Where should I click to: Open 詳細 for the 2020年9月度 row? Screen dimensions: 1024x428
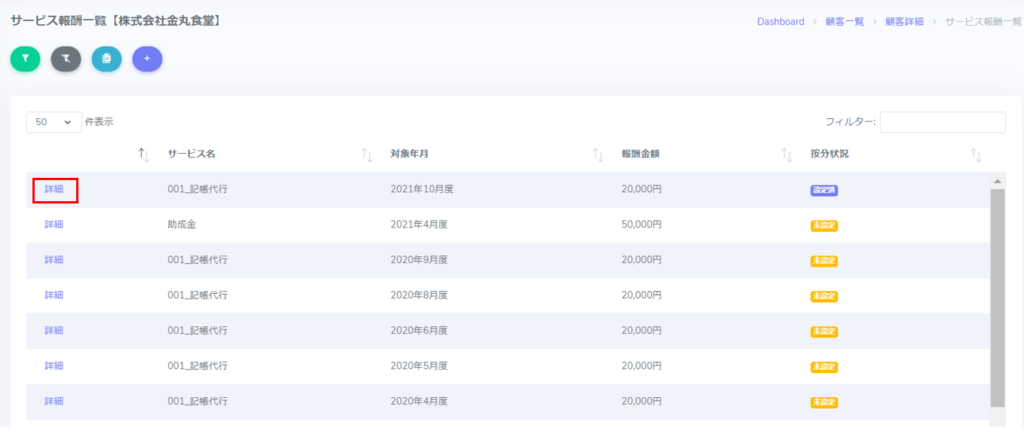tap(54, 260)
